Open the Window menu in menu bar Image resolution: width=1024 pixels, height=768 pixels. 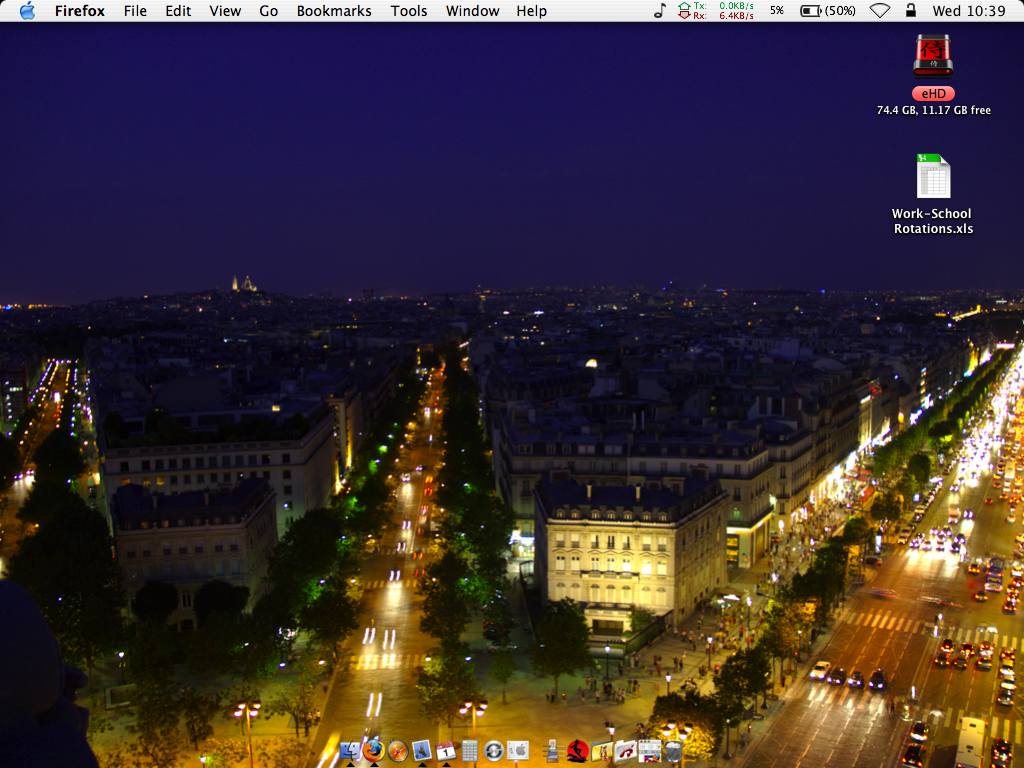tap(472, 11)
